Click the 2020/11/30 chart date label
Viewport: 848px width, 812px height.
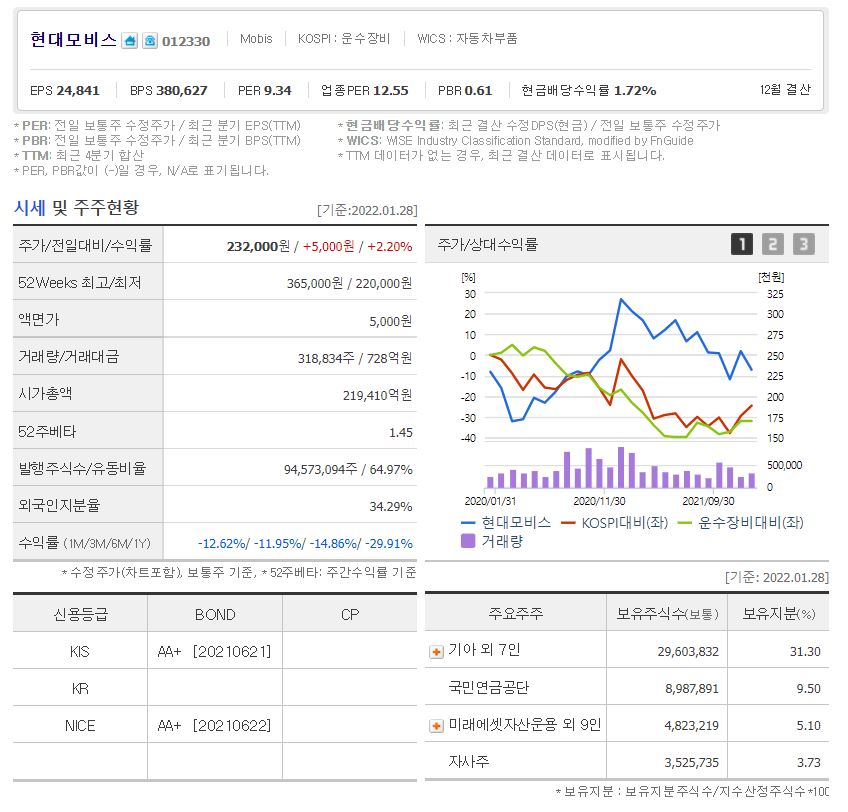click(599, 501)
